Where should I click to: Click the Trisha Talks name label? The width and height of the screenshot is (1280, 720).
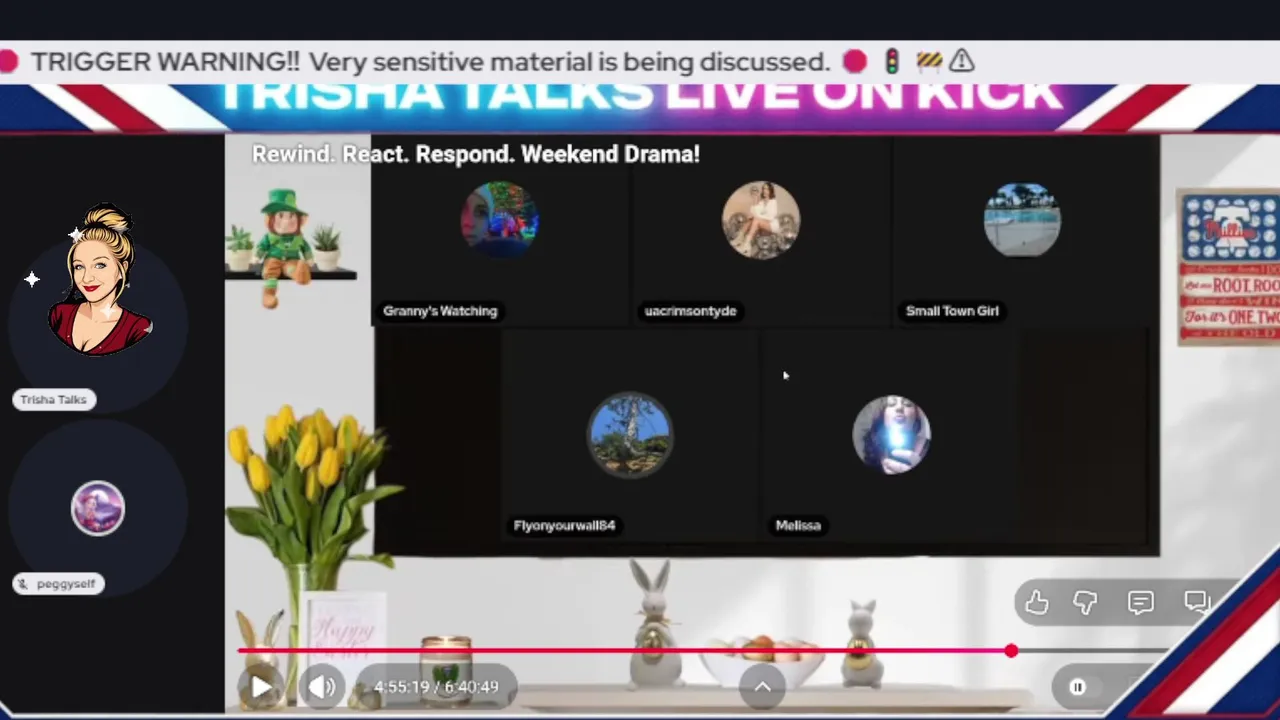pyautogui.click(x=54, y=399)
